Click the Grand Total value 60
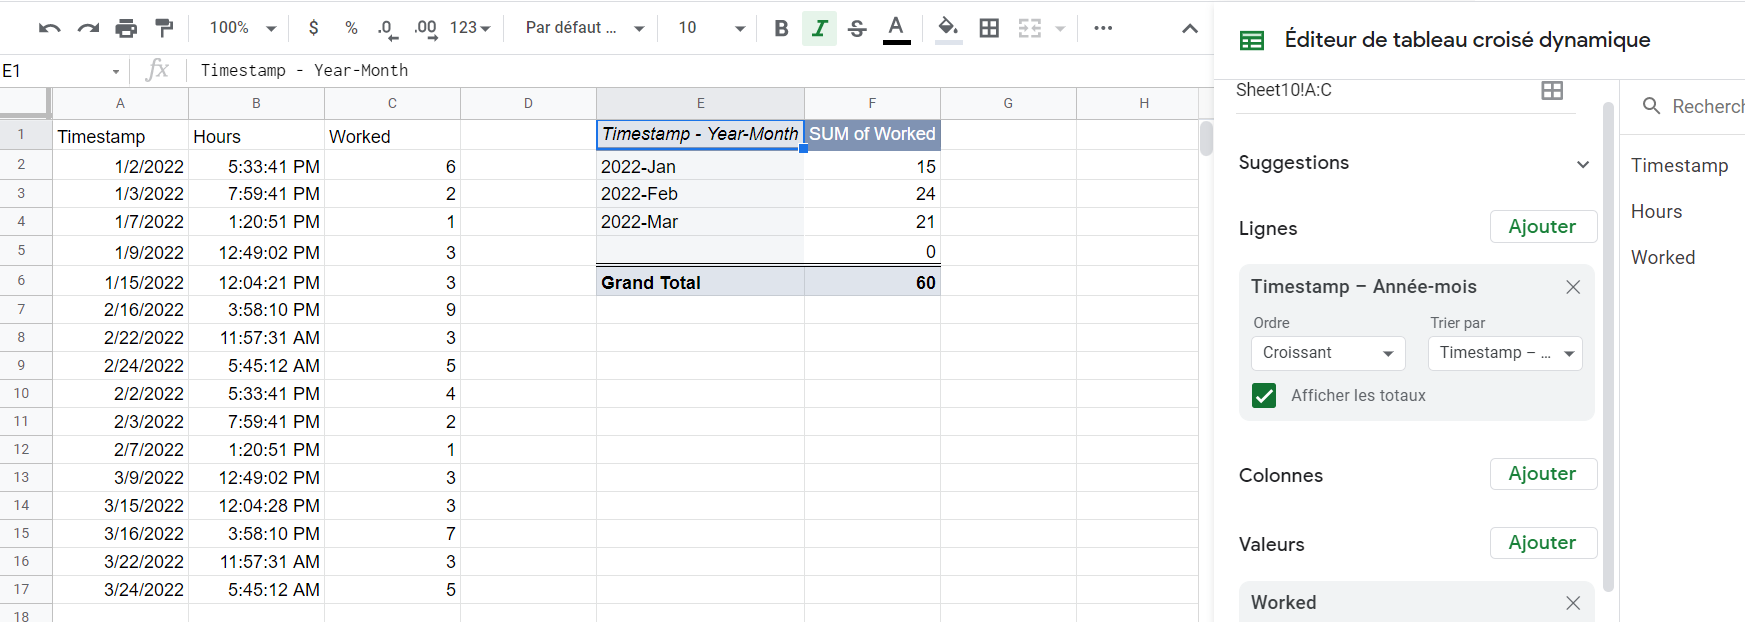The image size is (1745, 622). pyautogui.click(x=872, y=282)
